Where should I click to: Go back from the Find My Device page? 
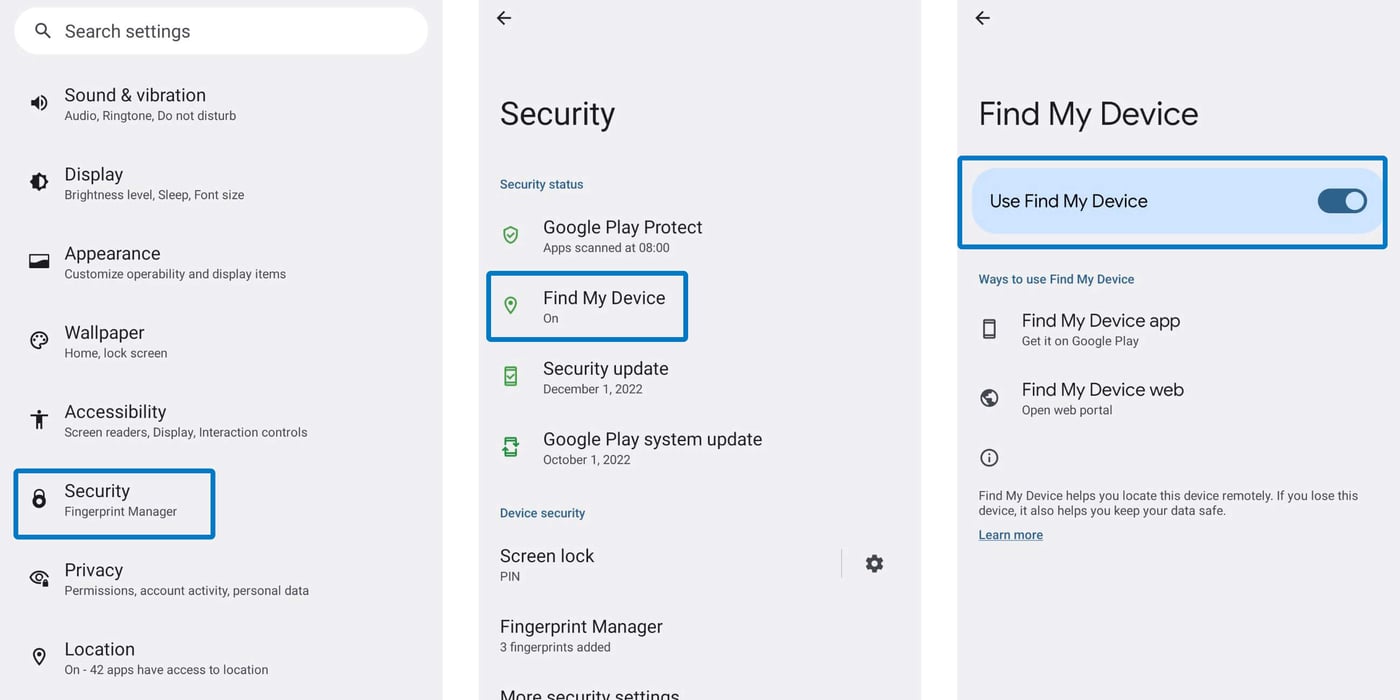tap(983, 18)
